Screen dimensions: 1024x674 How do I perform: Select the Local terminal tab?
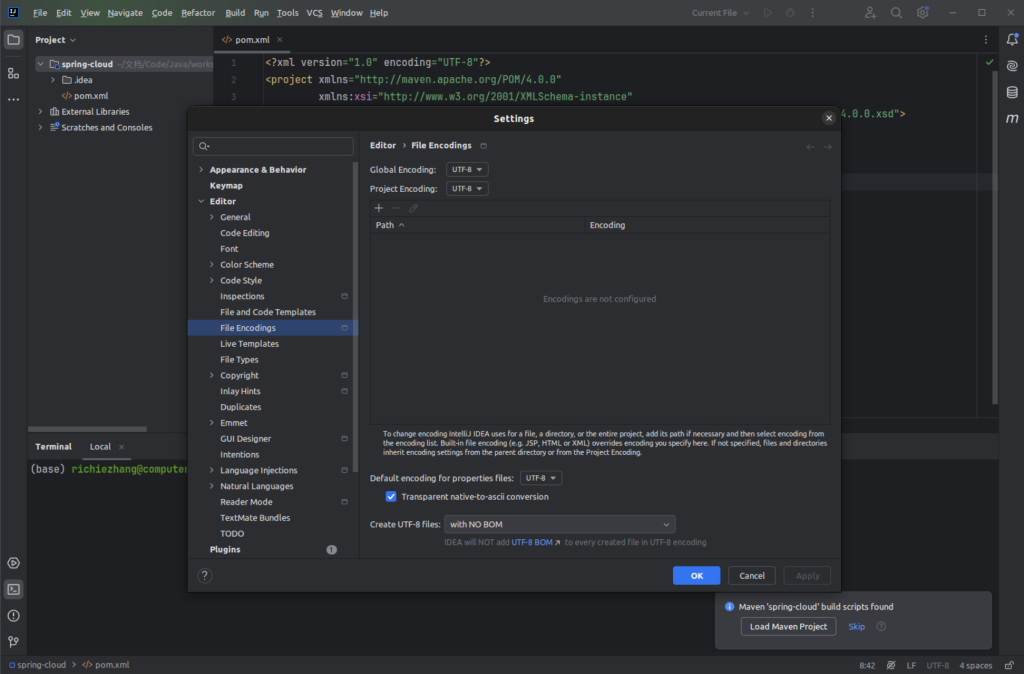click(100, 447)
